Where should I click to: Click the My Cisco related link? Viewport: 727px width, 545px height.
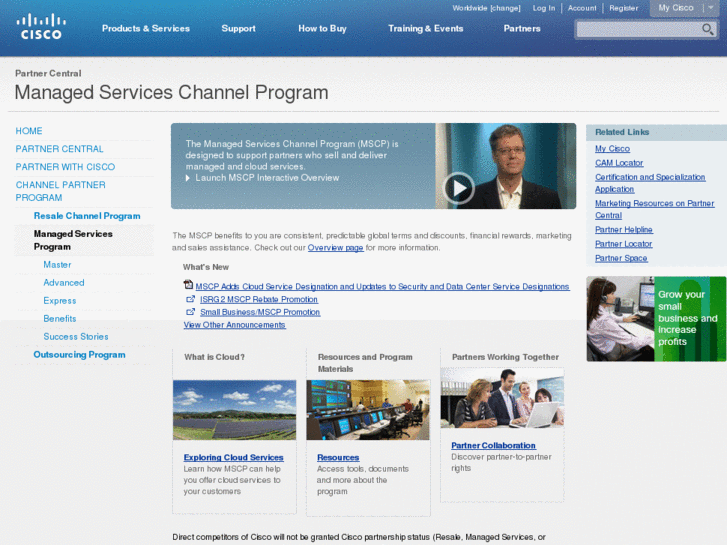[x=612, y=149]
